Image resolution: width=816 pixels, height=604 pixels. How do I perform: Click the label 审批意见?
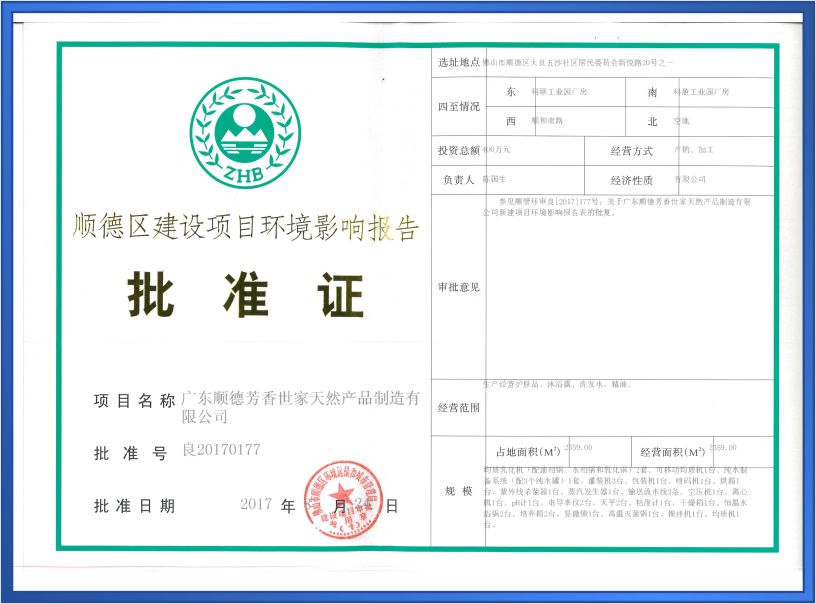(x=458, y=287)
